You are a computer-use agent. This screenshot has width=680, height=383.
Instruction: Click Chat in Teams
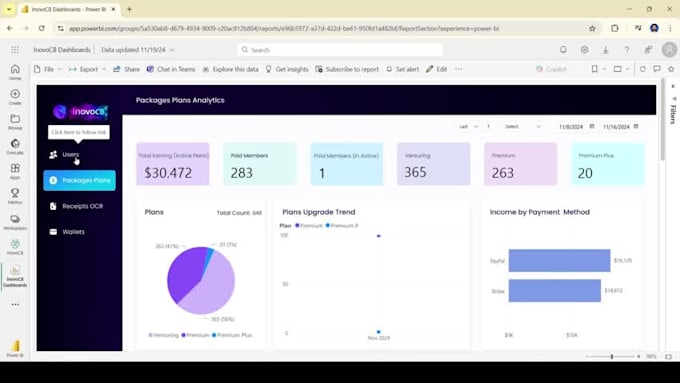(x=171, y=69)
